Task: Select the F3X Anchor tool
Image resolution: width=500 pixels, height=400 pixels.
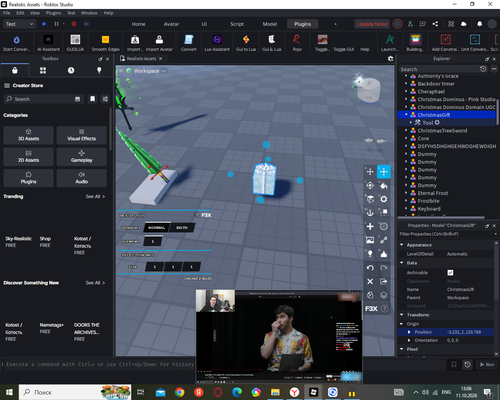Action: [370, 213]
